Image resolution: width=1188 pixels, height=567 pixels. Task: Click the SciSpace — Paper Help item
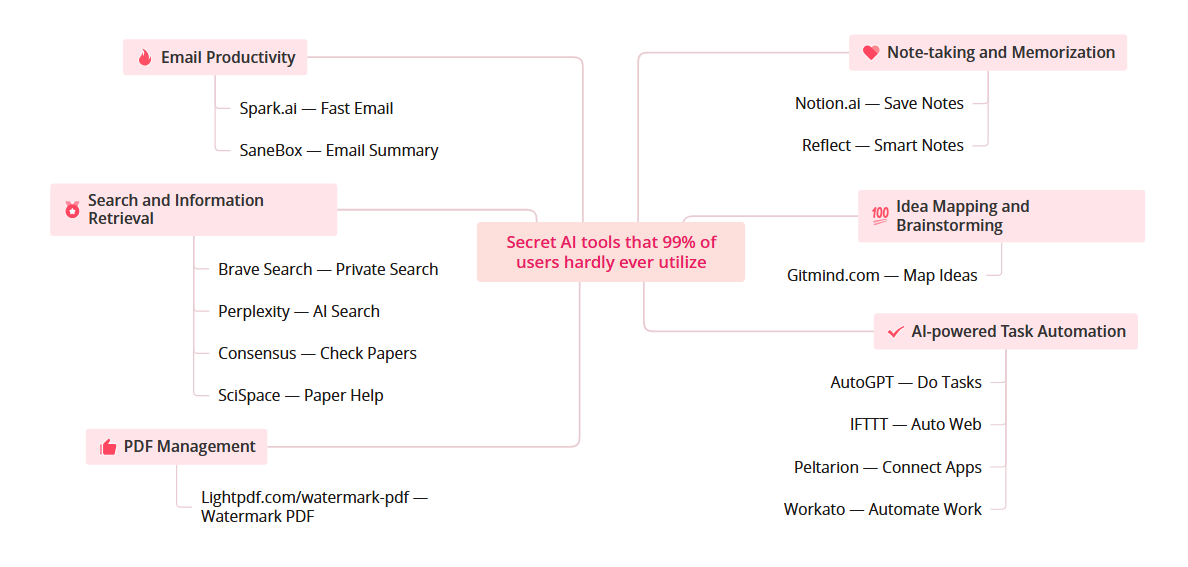point(301,395)
